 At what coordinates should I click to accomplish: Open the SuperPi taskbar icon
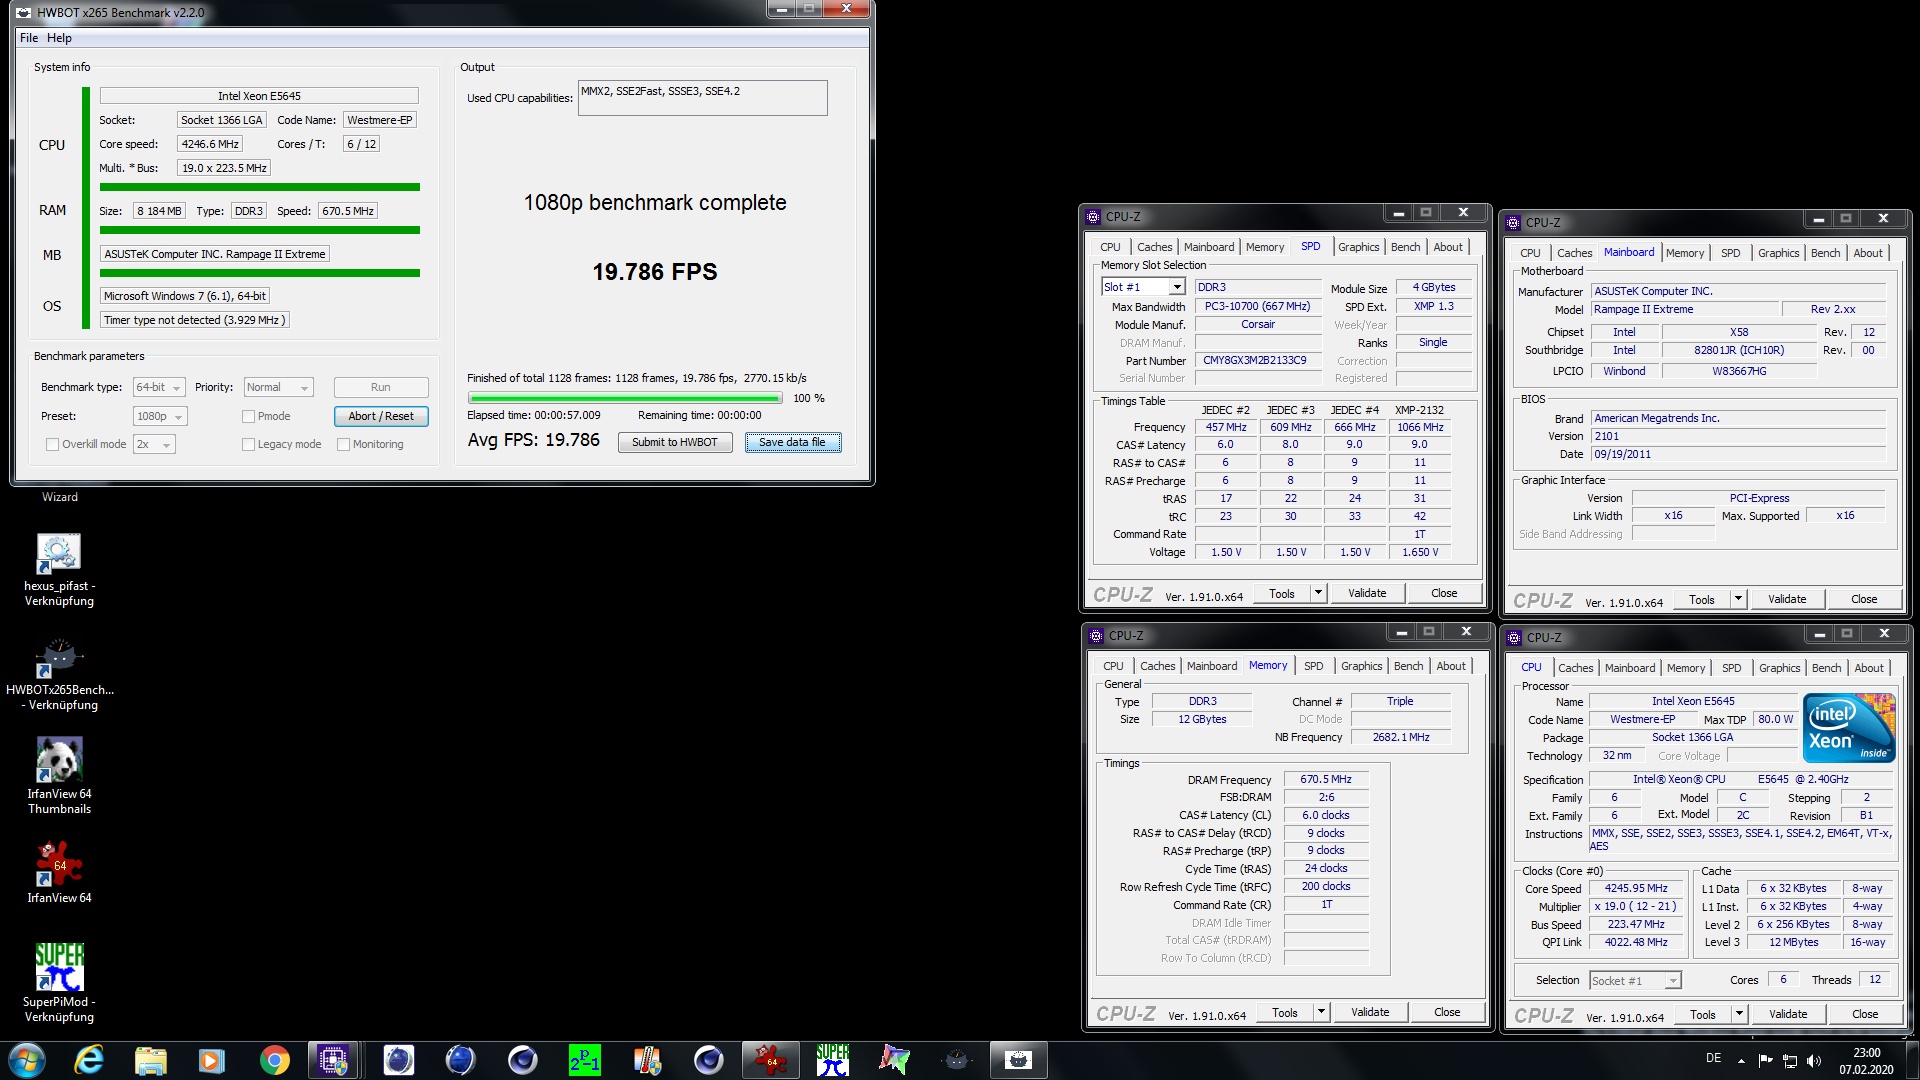point(832,1060)
